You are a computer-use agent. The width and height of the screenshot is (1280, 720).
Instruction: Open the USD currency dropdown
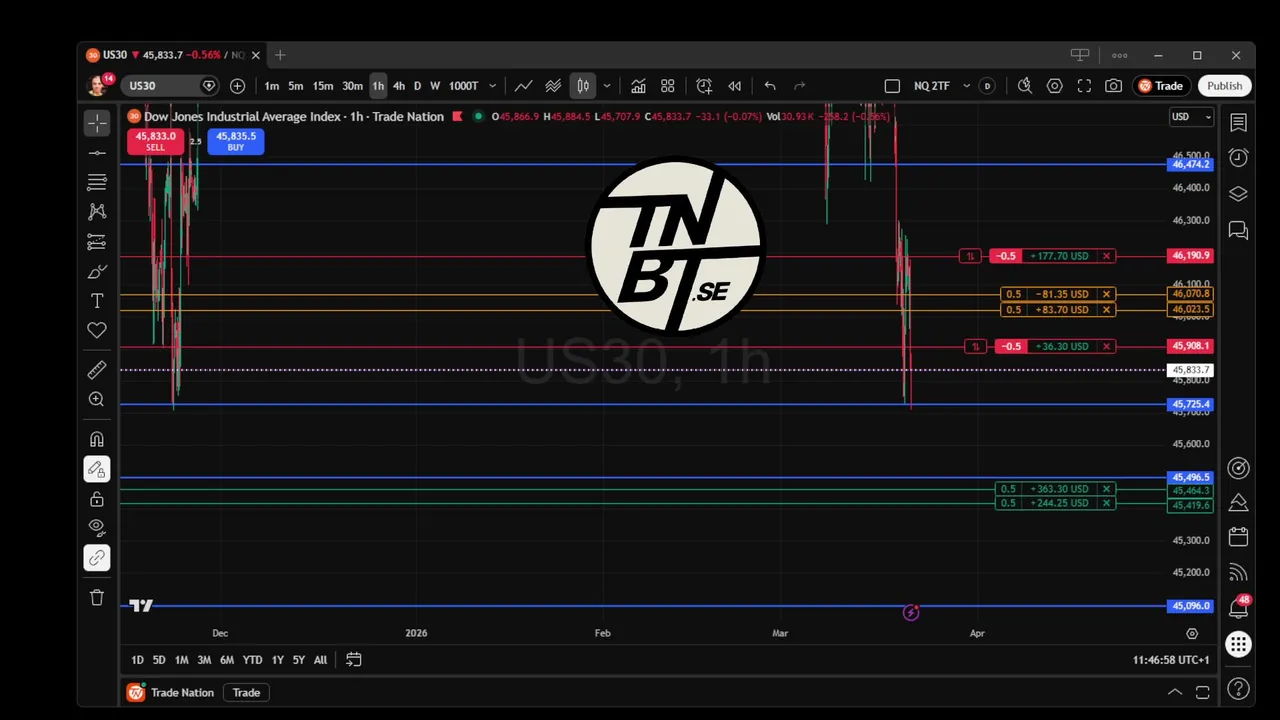coord(1190,117)
